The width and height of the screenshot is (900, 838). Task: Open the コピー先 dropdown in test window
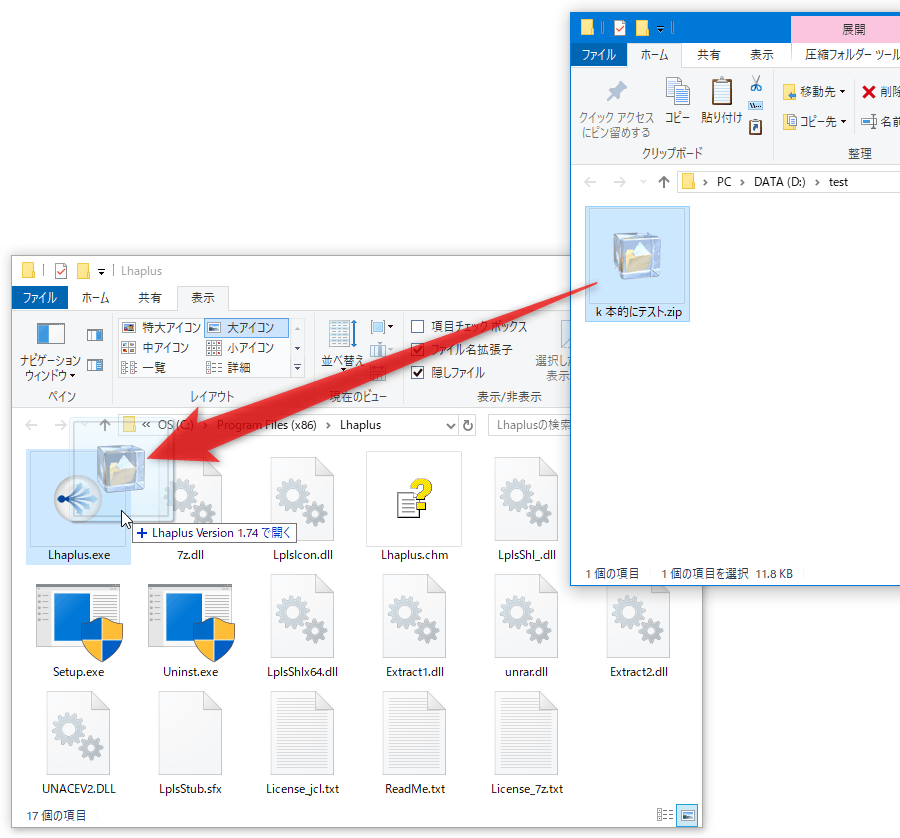[815, 122]
